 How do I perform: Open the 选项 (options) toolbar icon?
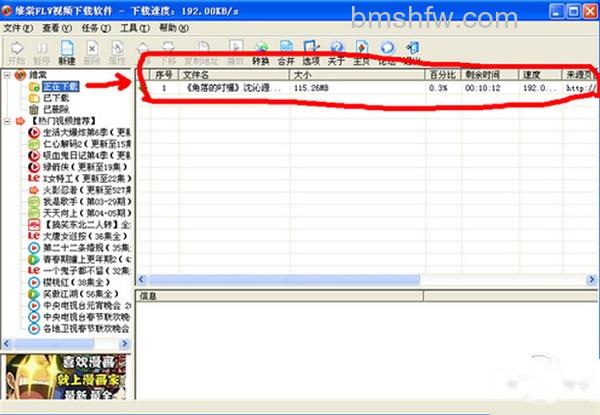pyautogui.click(x=311, y=48)
